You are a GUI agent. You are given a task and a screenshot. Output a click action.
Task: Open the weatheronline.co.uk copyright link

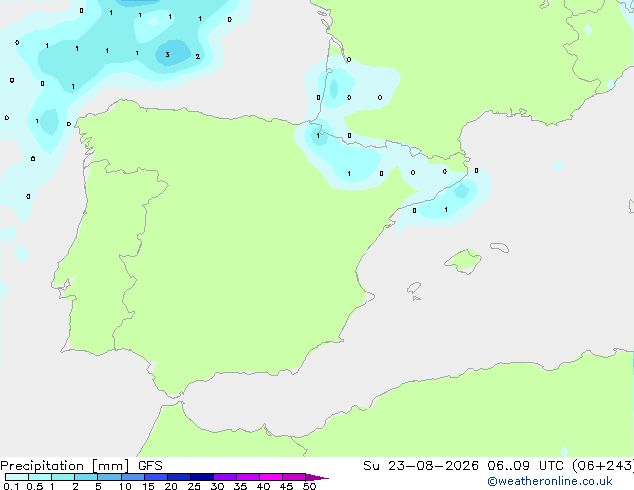pyautogui.click(x=550, y=481)
